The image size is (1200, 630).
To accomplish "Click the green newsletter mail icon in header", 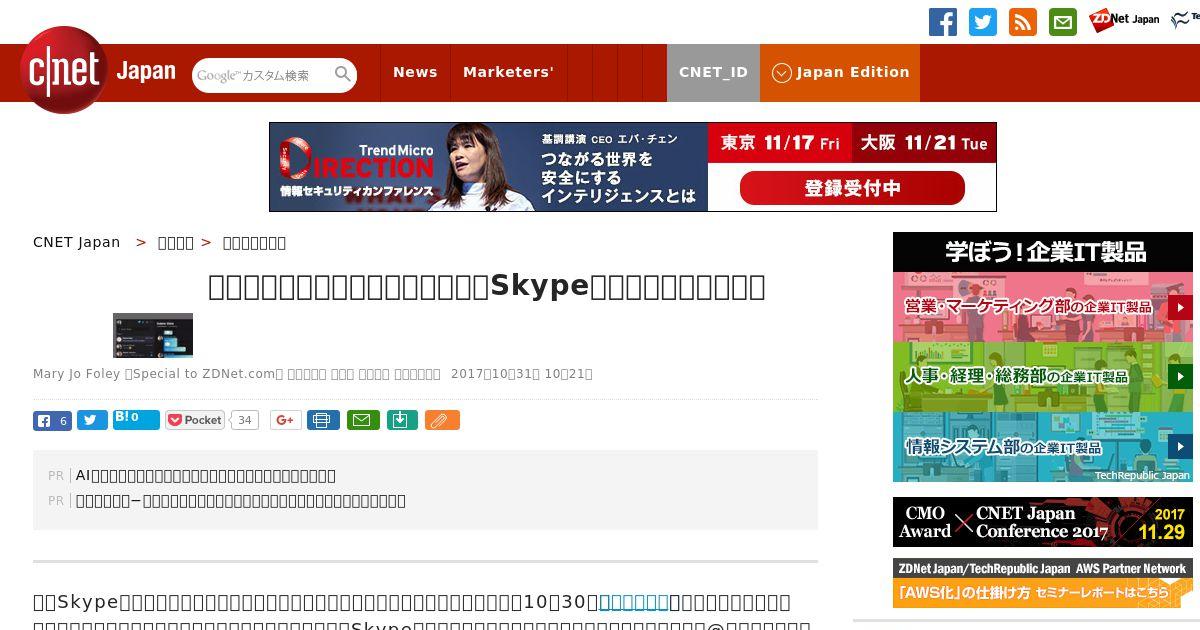I will 1063,22.
